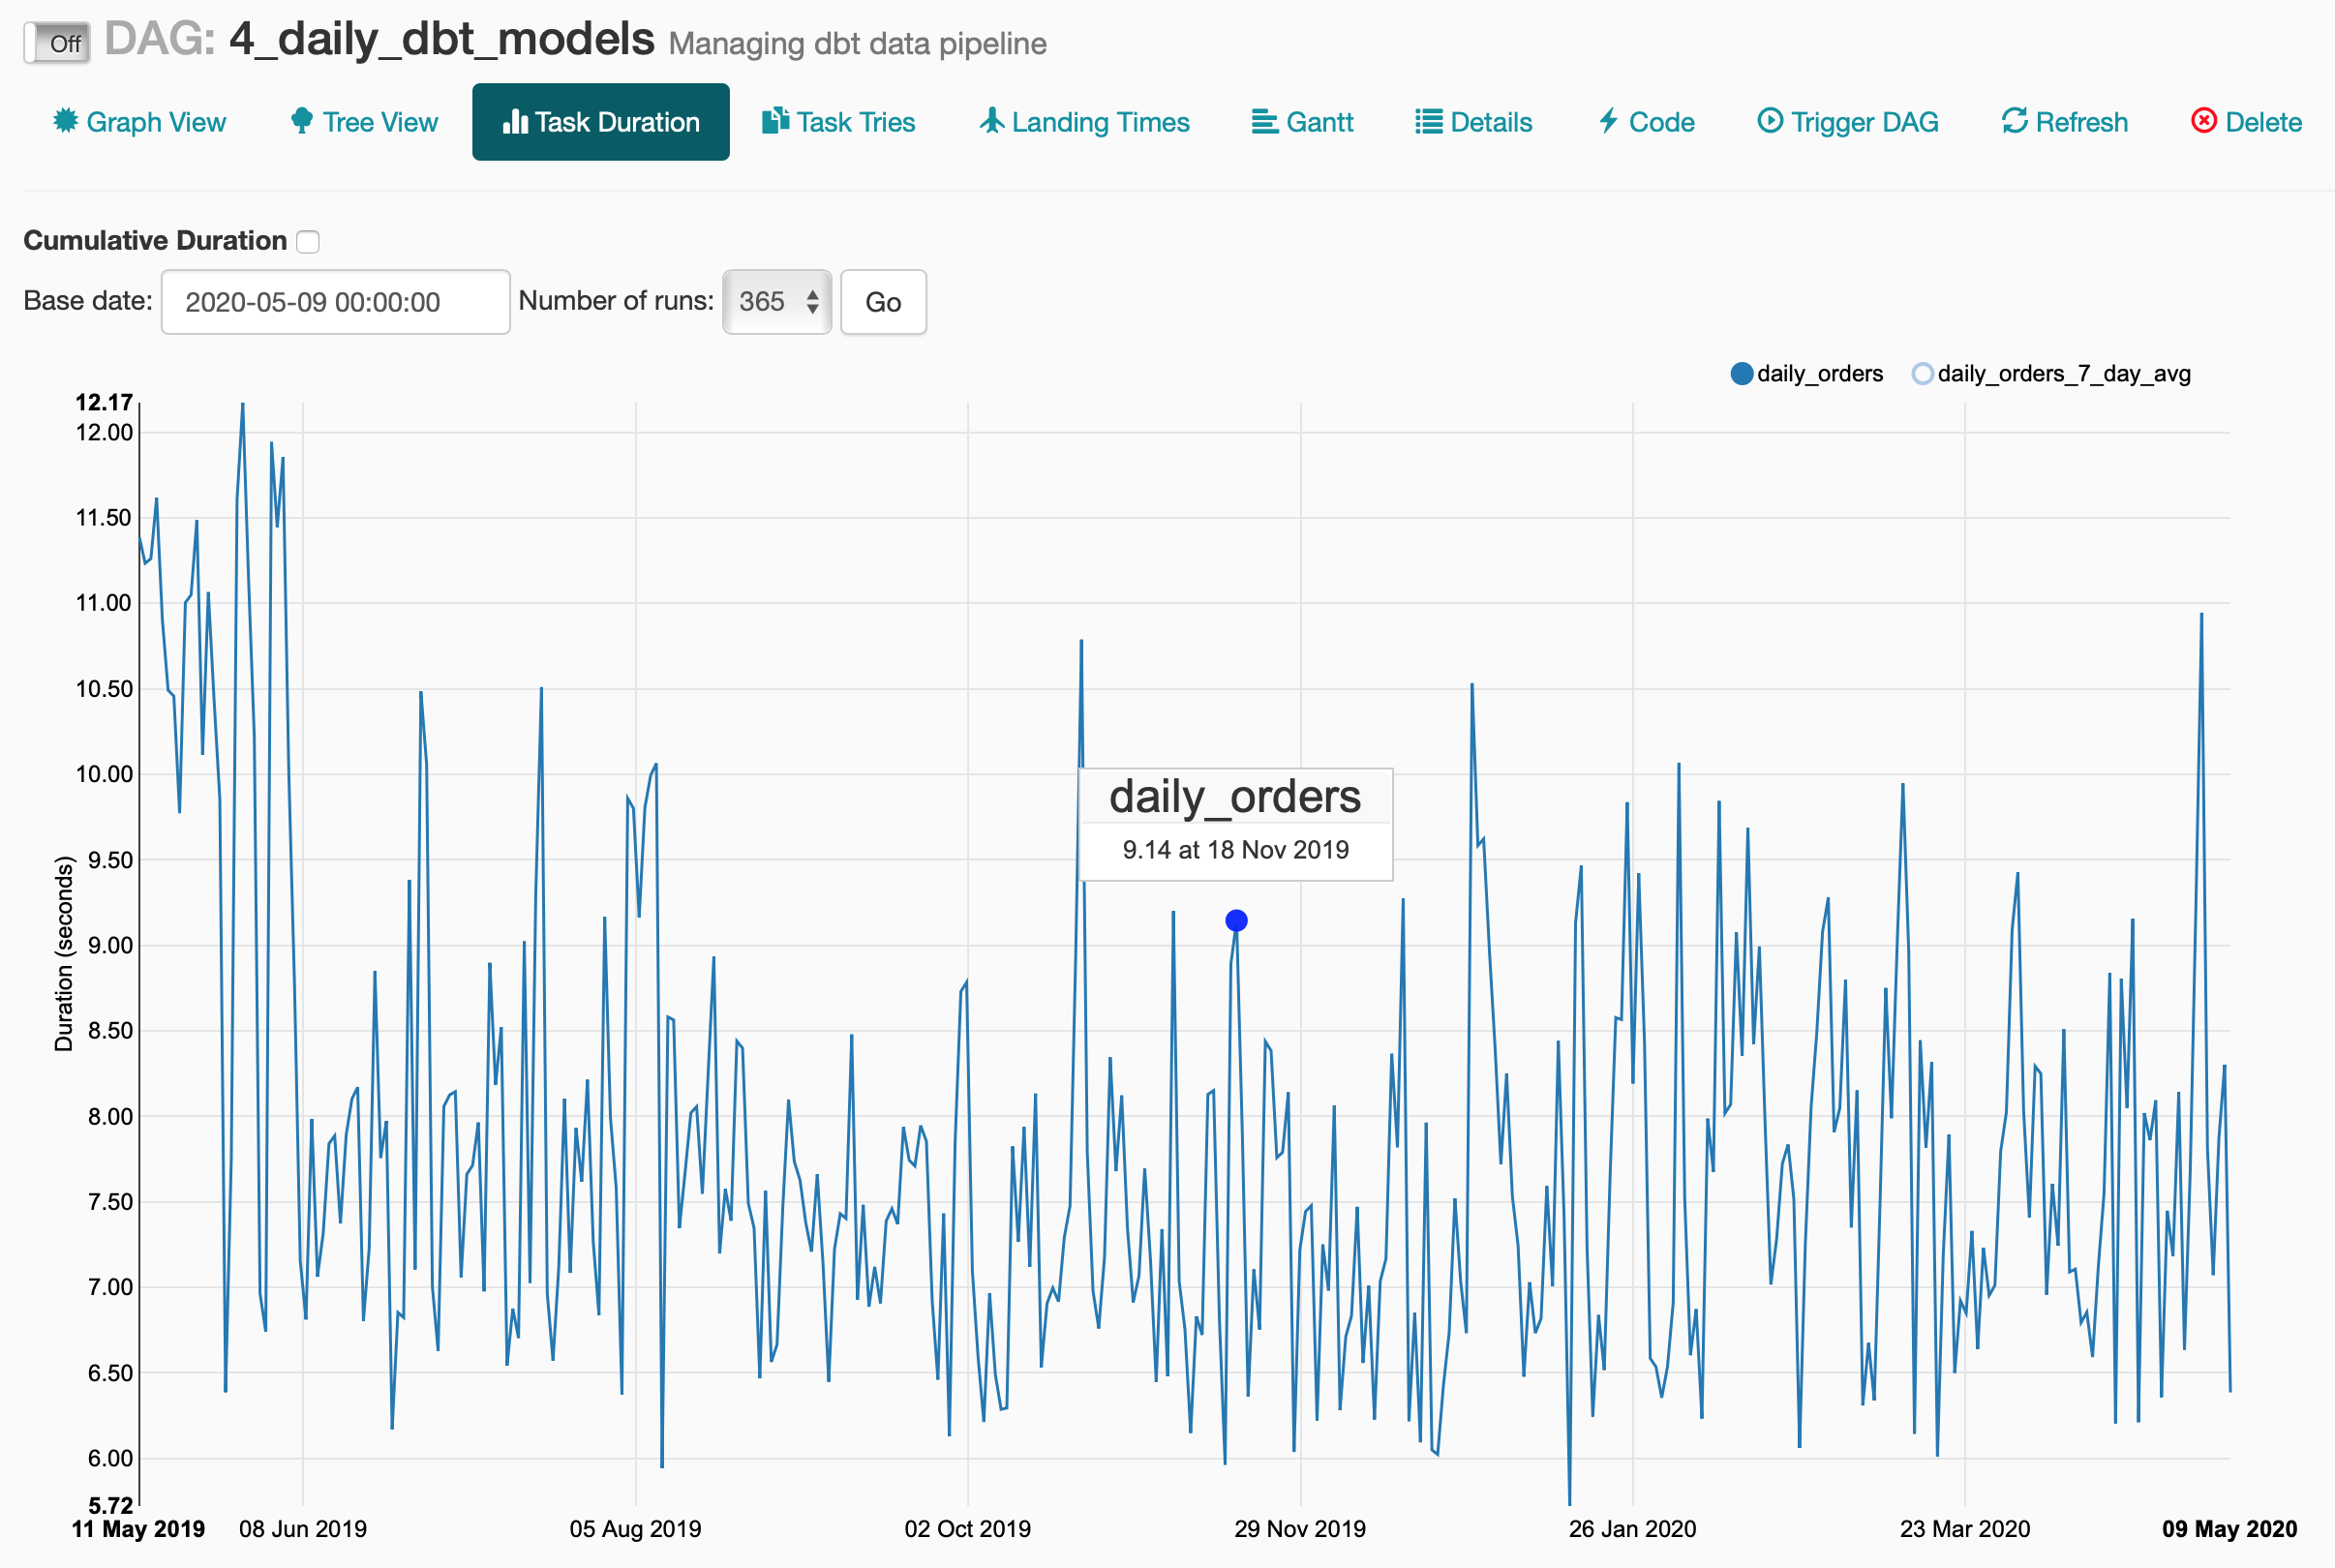Switch to the Task Duration tab

600,122
